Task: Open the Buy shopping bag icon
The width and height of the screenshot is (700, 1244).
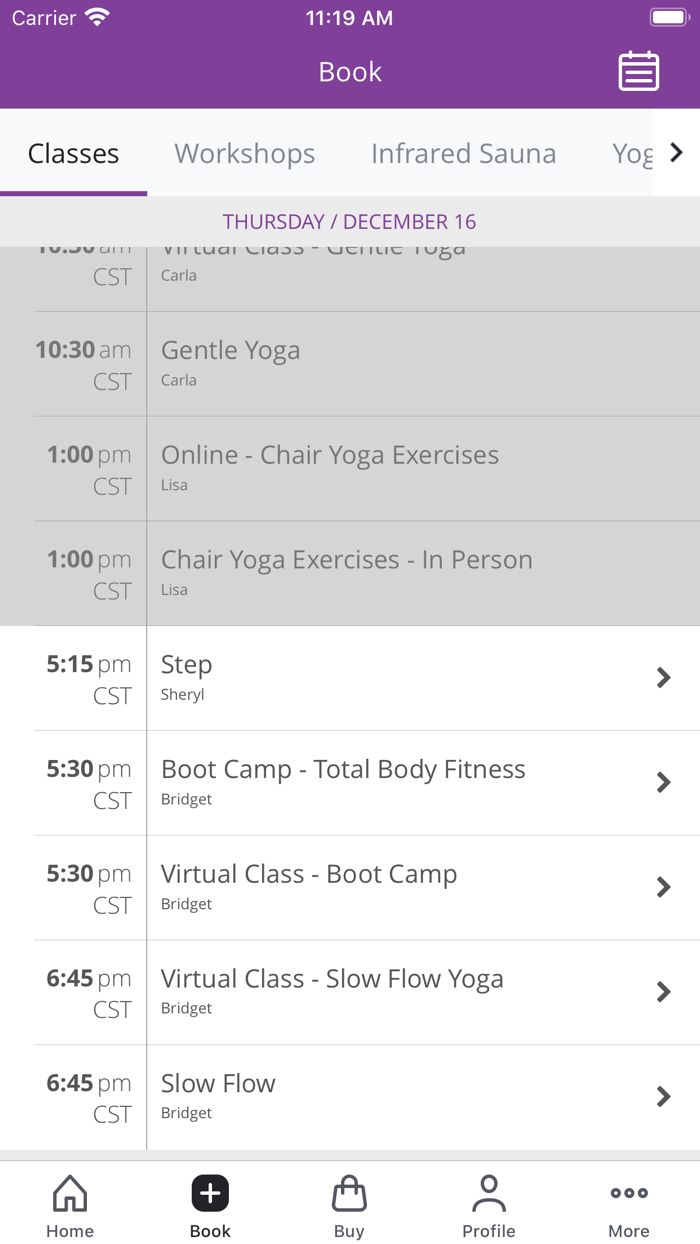Action: [x=349, y=1193]
